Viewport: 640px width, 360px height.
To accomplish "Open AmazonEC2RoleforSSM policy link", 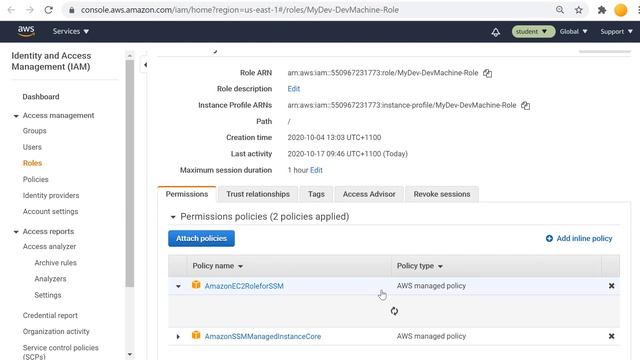I will pyautogui.click(x=244, y=286).
